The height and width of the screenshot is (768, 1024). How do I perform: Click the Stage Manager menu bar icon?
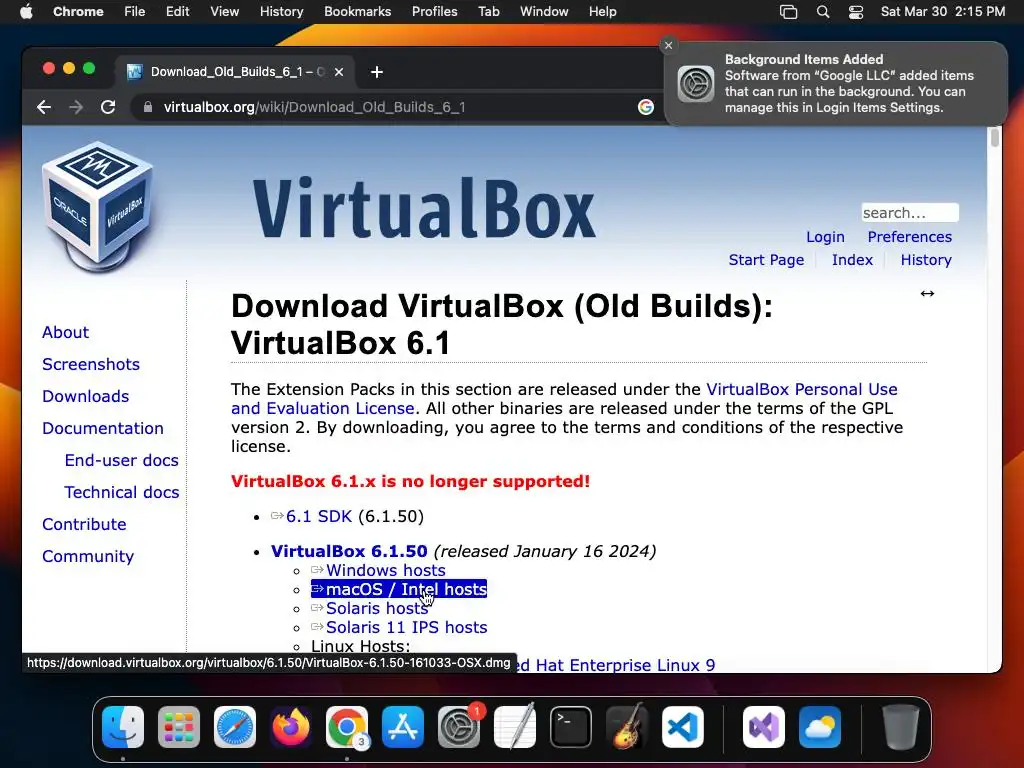point(789,12)
